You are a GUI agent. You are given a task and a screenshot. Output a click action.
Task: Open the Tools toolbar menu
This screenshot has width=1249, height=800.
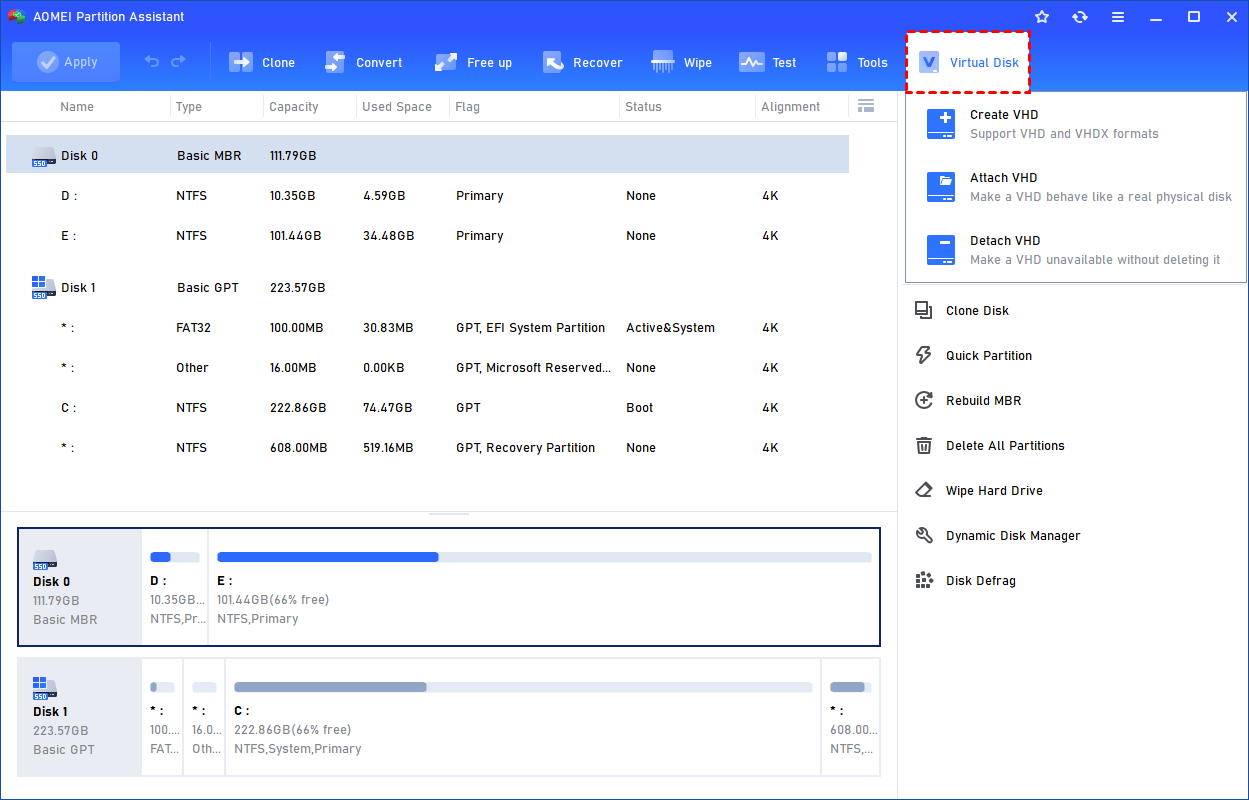pos(857,62)
